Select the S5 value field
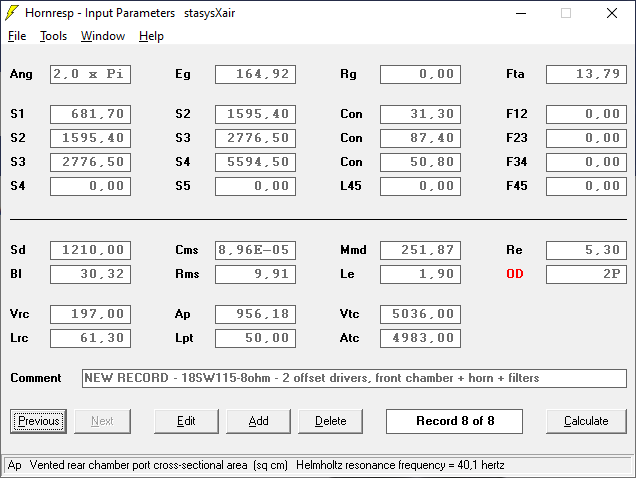Viewport: 636px width, 478px height. [x=256, y=186]
